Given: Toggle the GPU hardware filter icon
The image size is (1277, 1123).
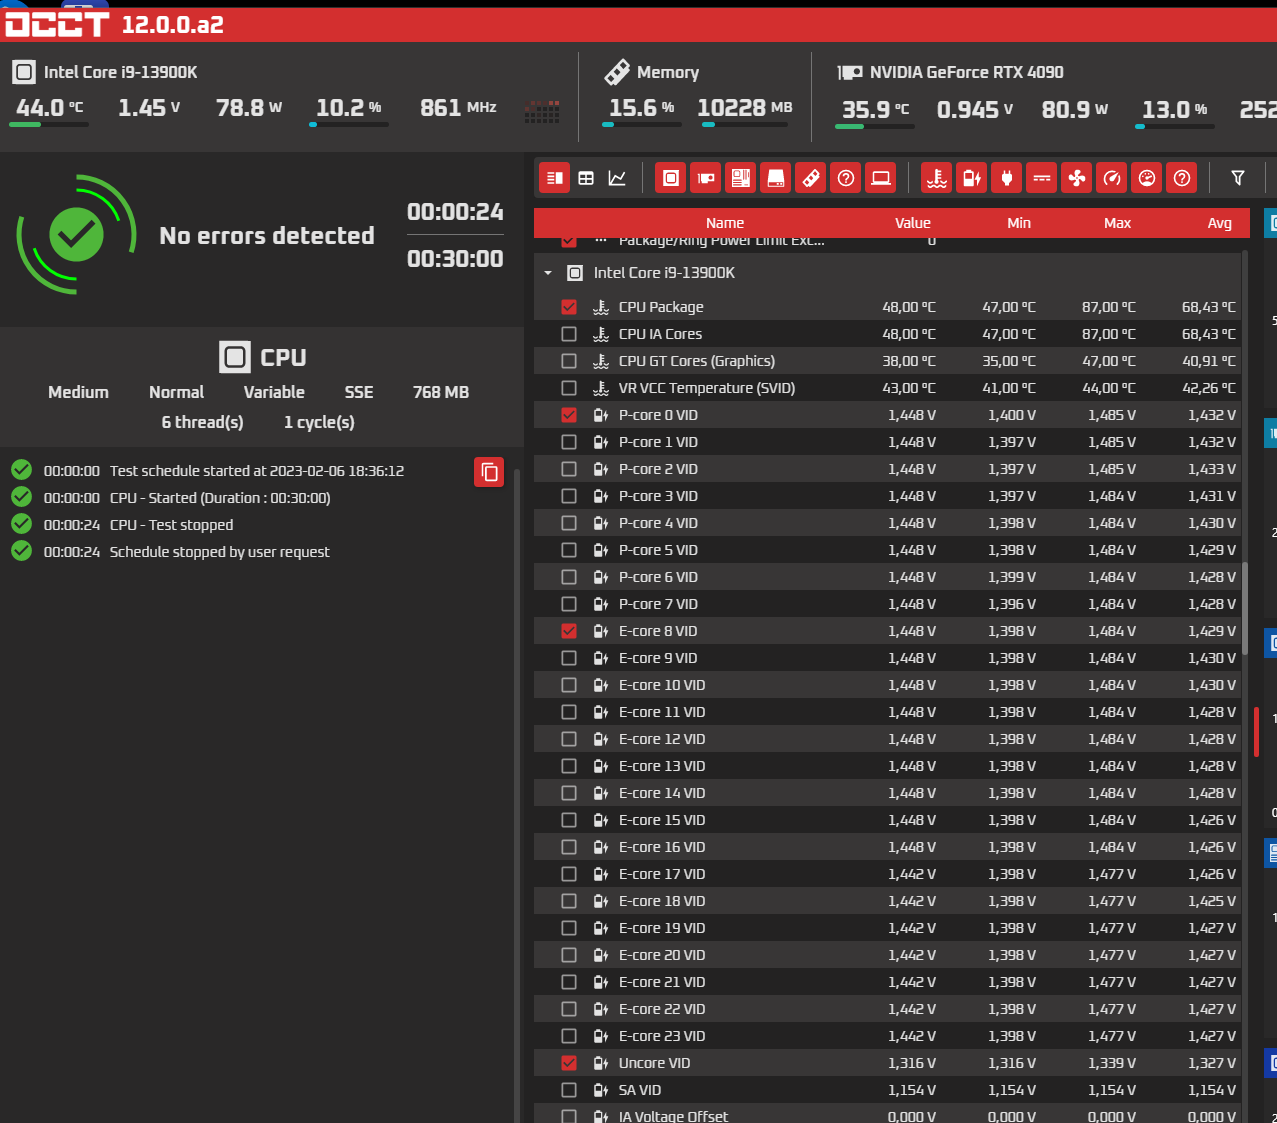Looking at the screenshot, I should [706, 178].
